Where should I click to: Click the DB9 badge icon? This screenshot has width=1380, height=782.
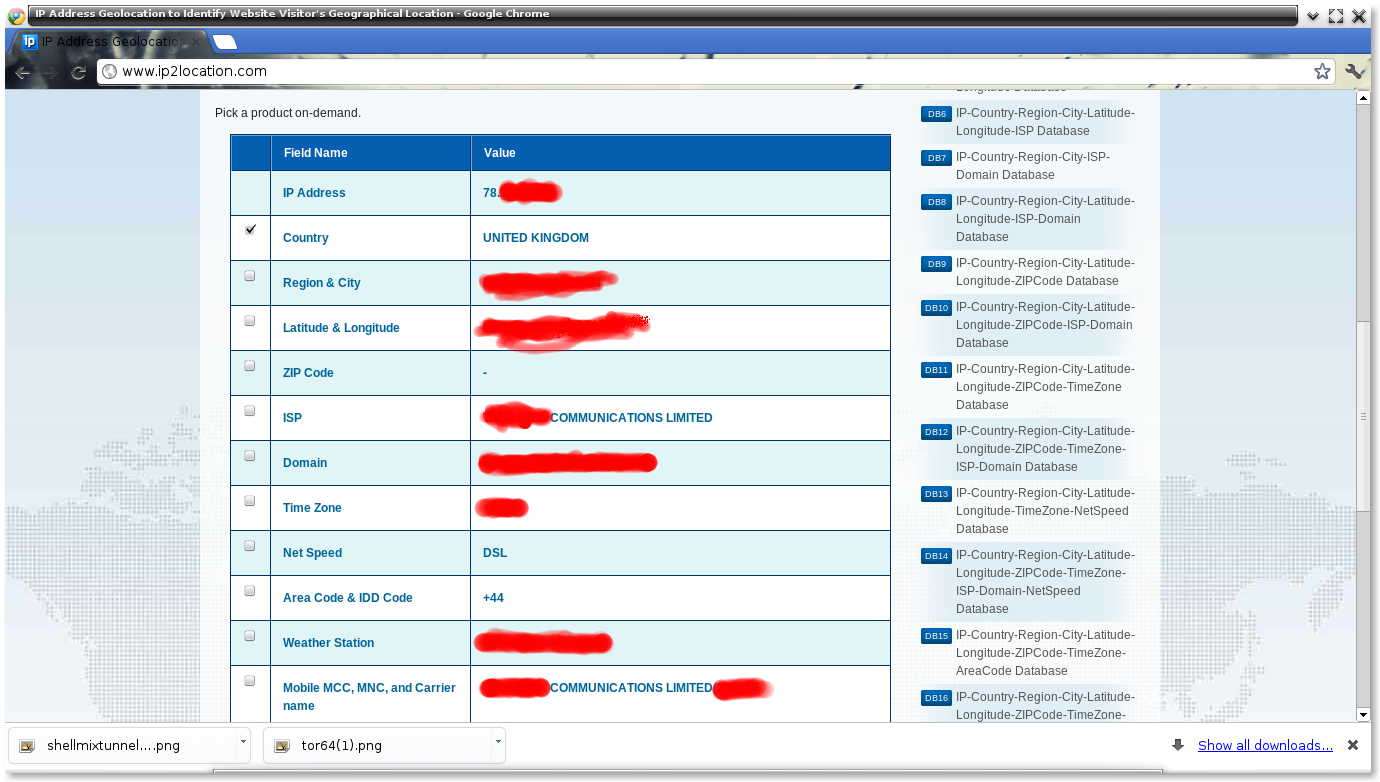pos(936,264)
